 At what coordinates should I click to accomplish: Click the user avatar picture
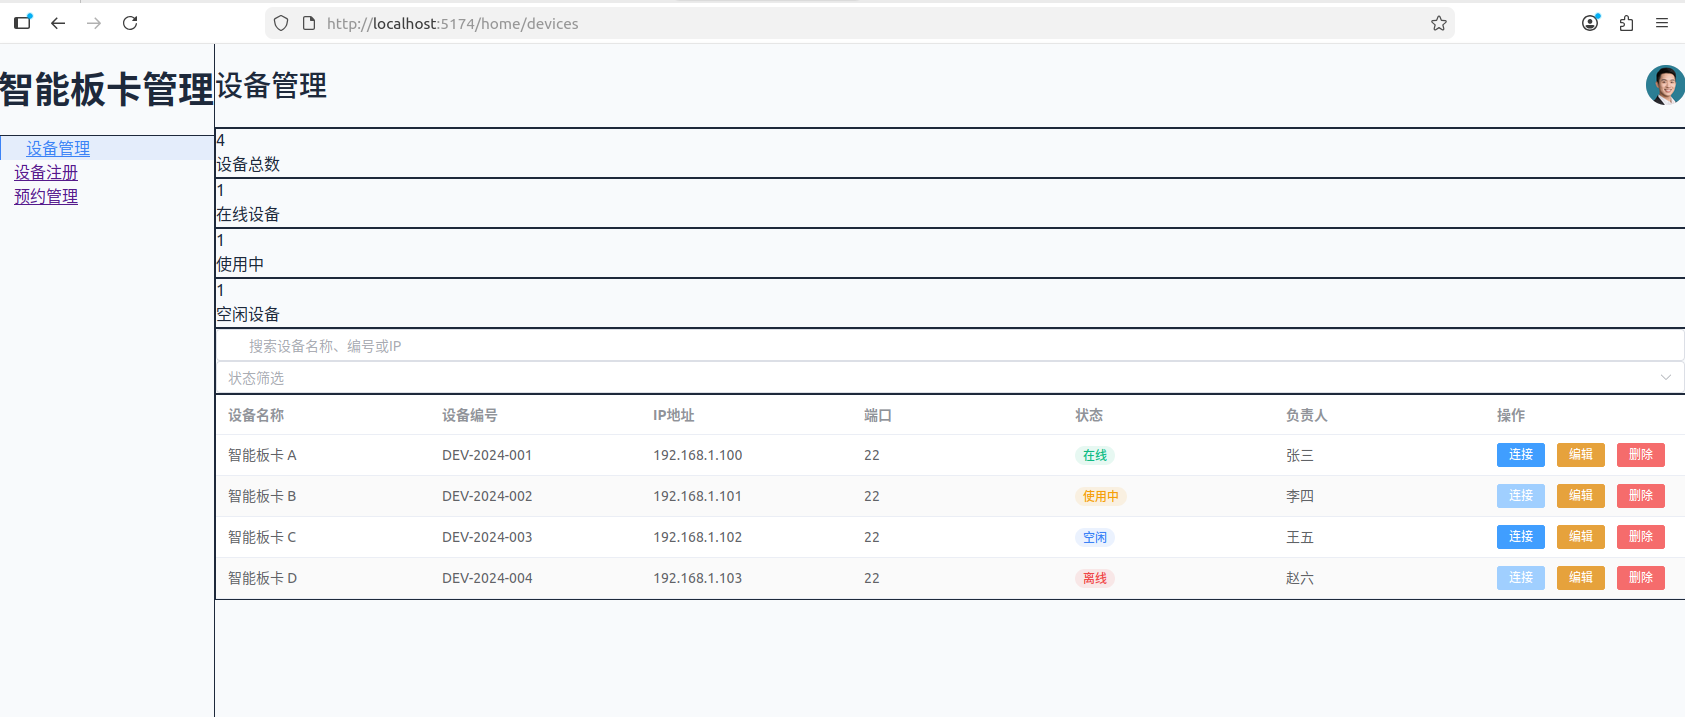tap(1665, 86)
